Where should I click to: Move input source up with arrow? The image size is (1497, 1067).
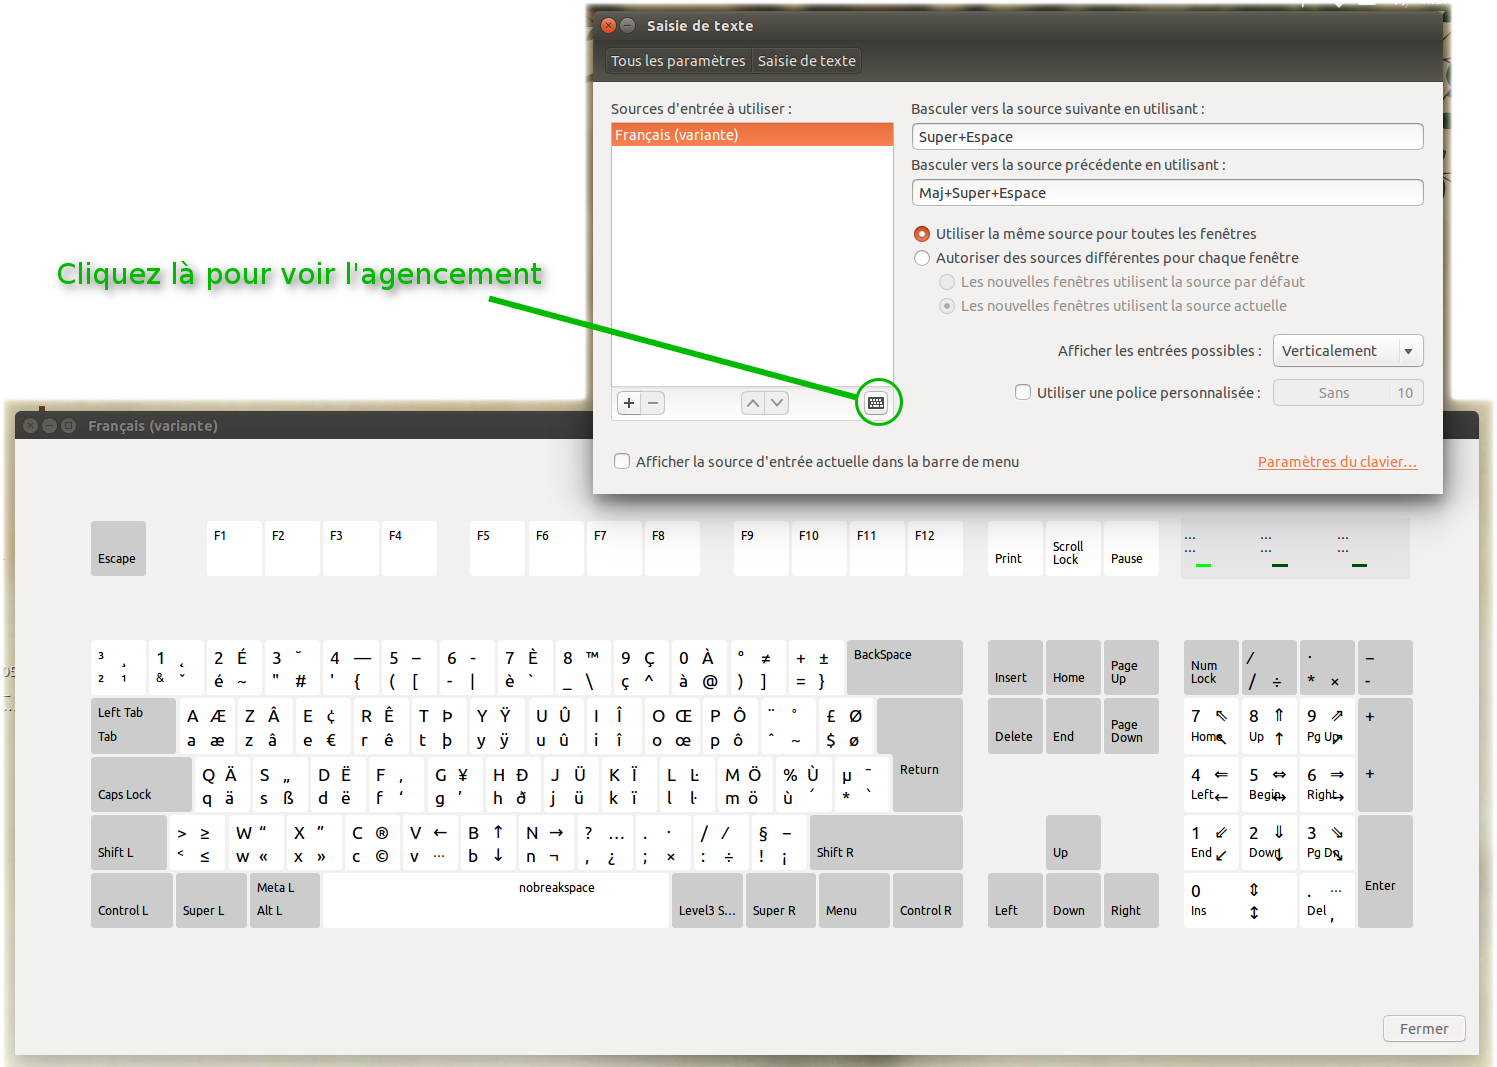(753, 403)
